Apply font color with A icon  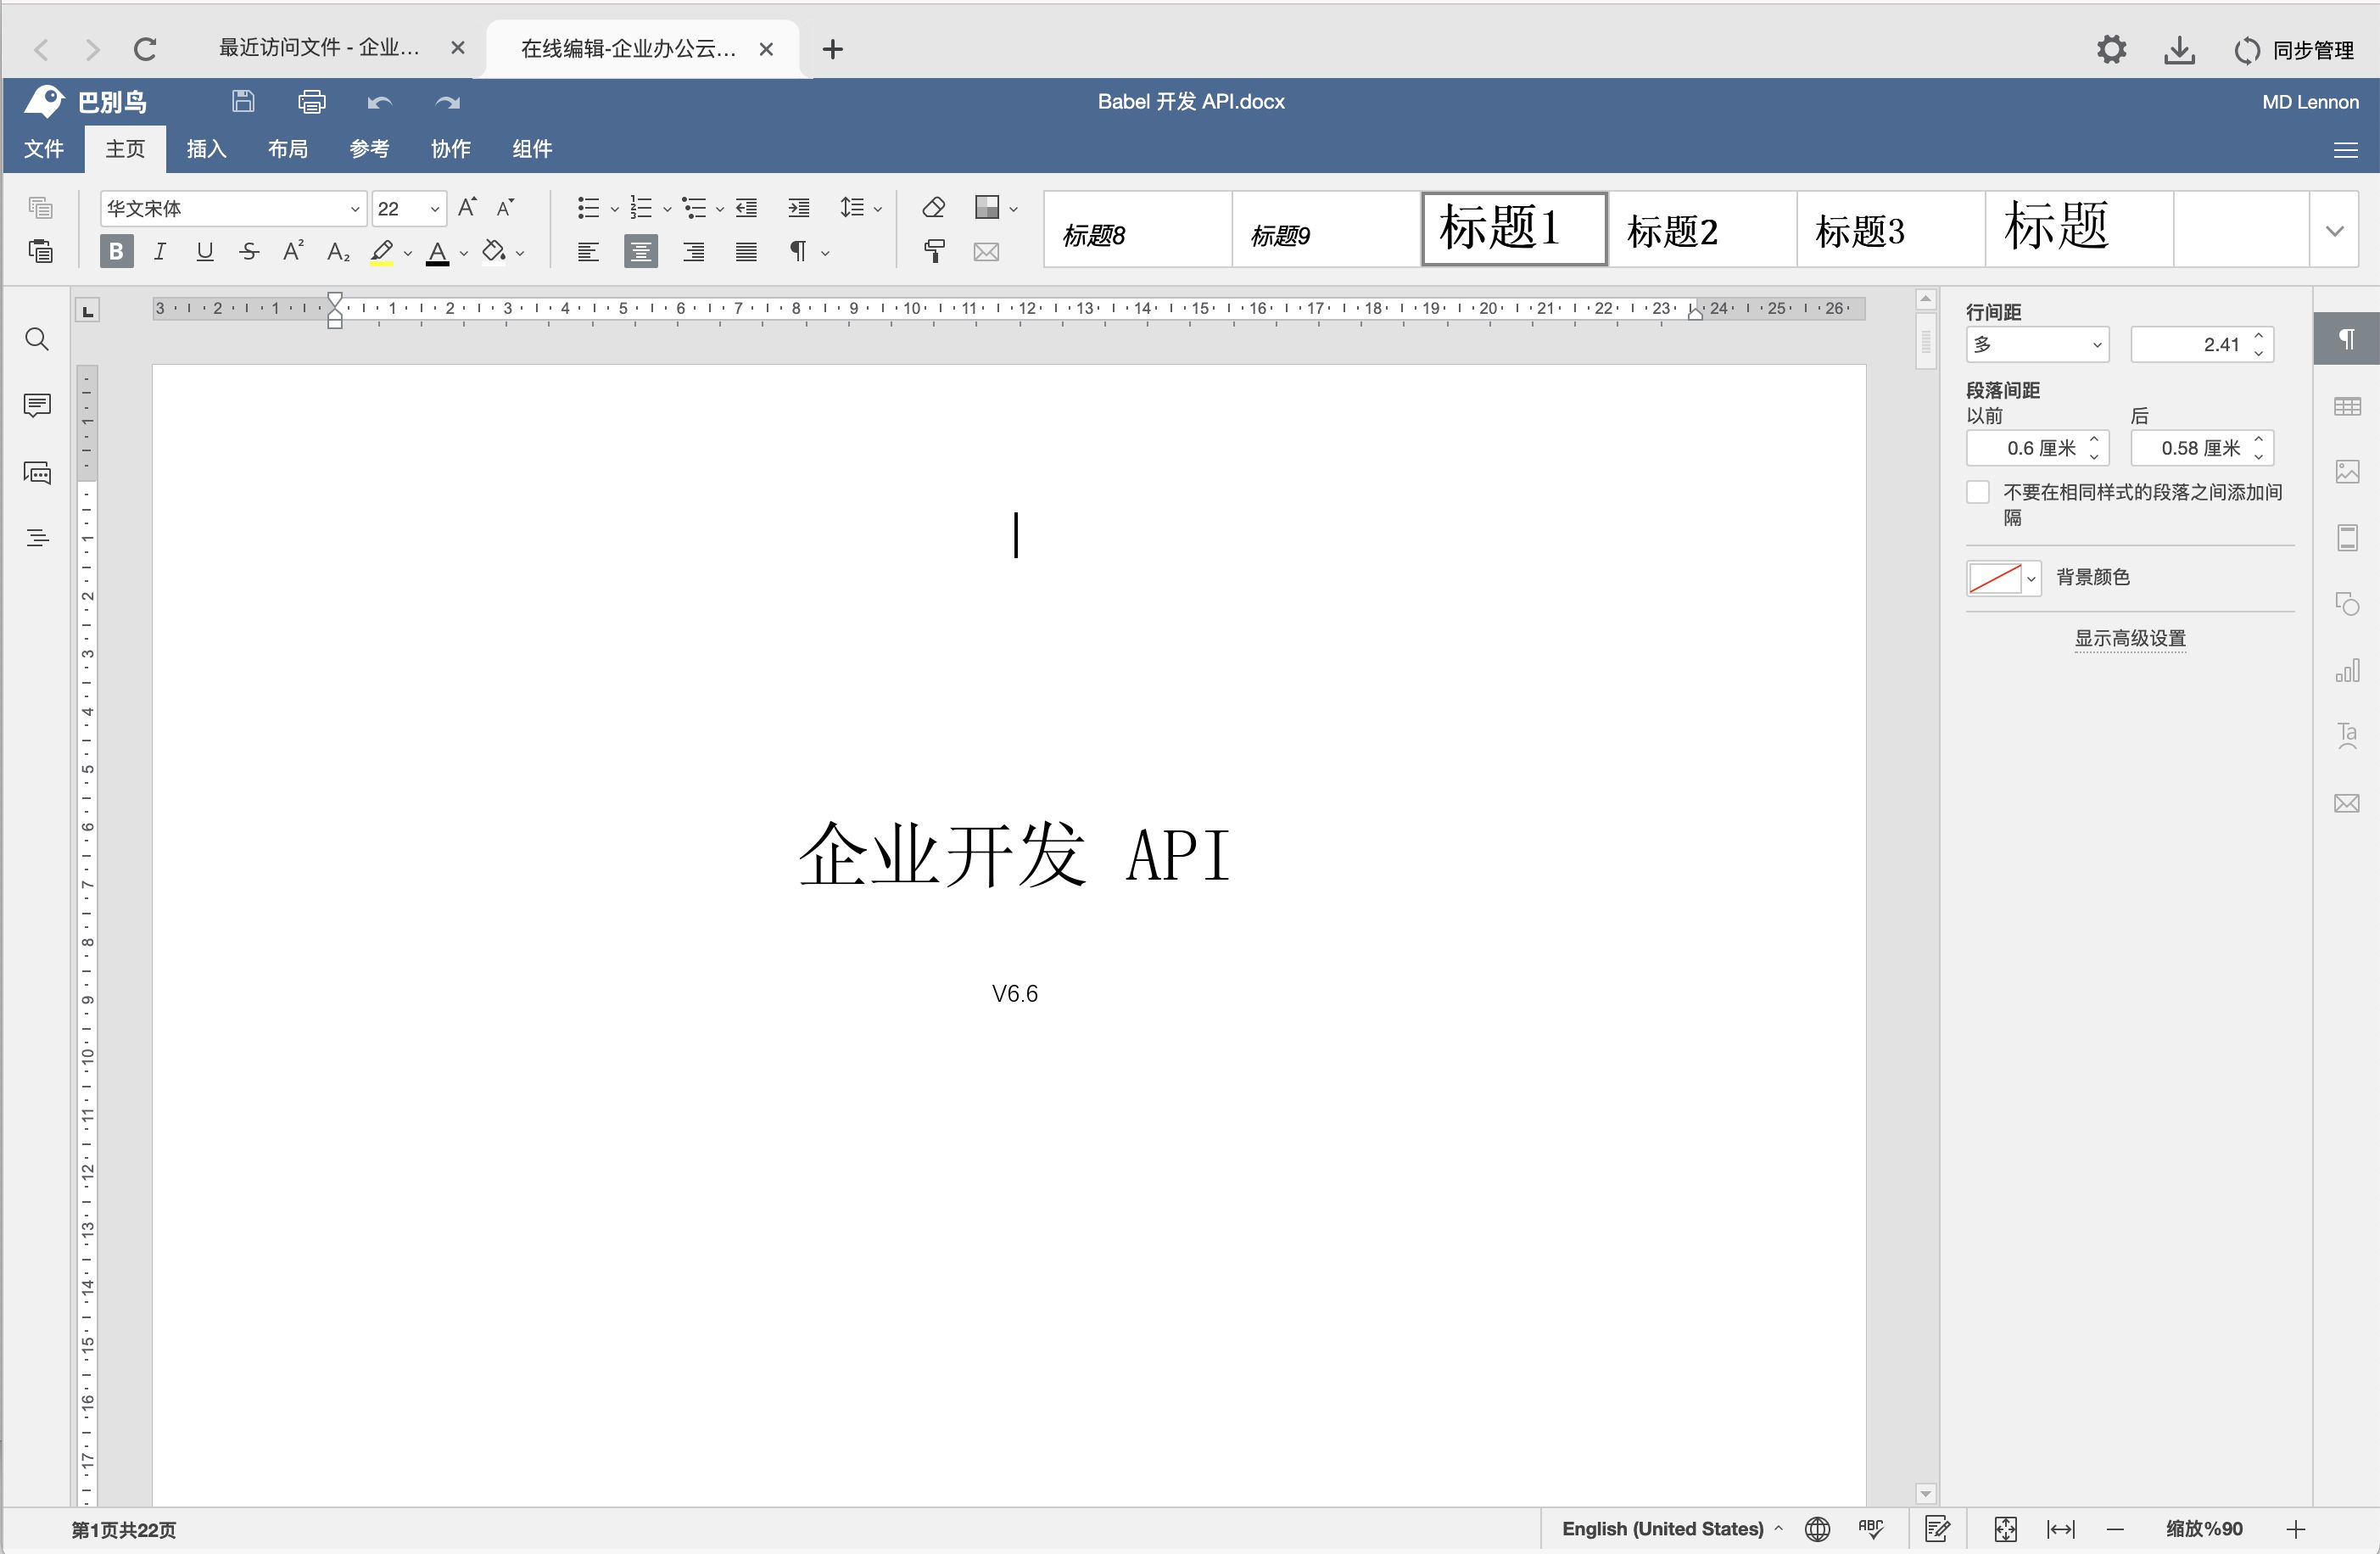(x=437, y=252)
